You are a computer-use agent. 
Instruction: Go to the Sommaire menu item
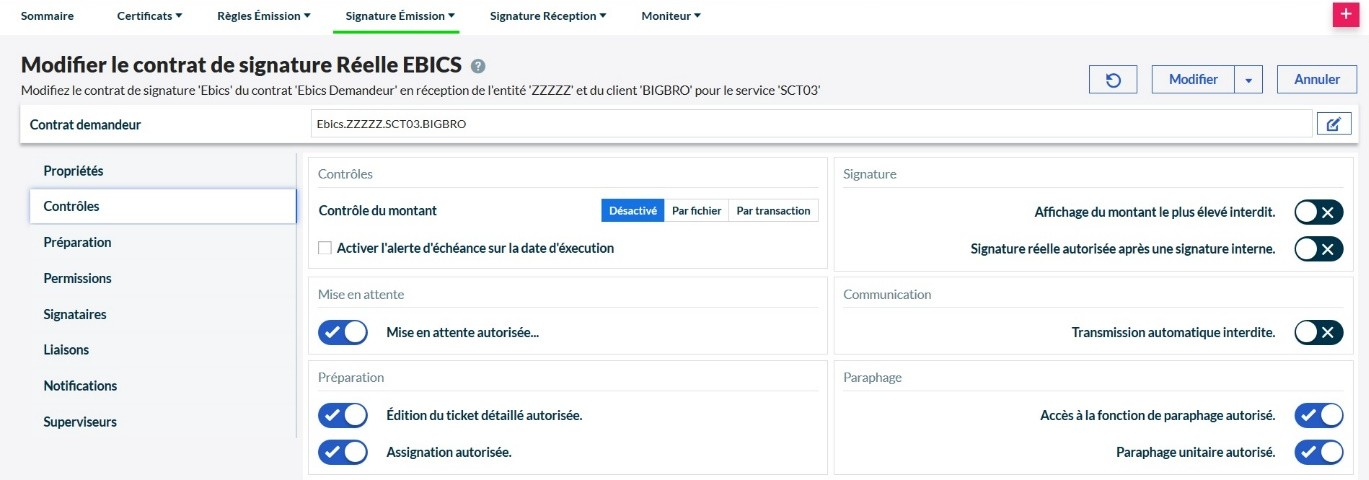click(x=47, y=16)
